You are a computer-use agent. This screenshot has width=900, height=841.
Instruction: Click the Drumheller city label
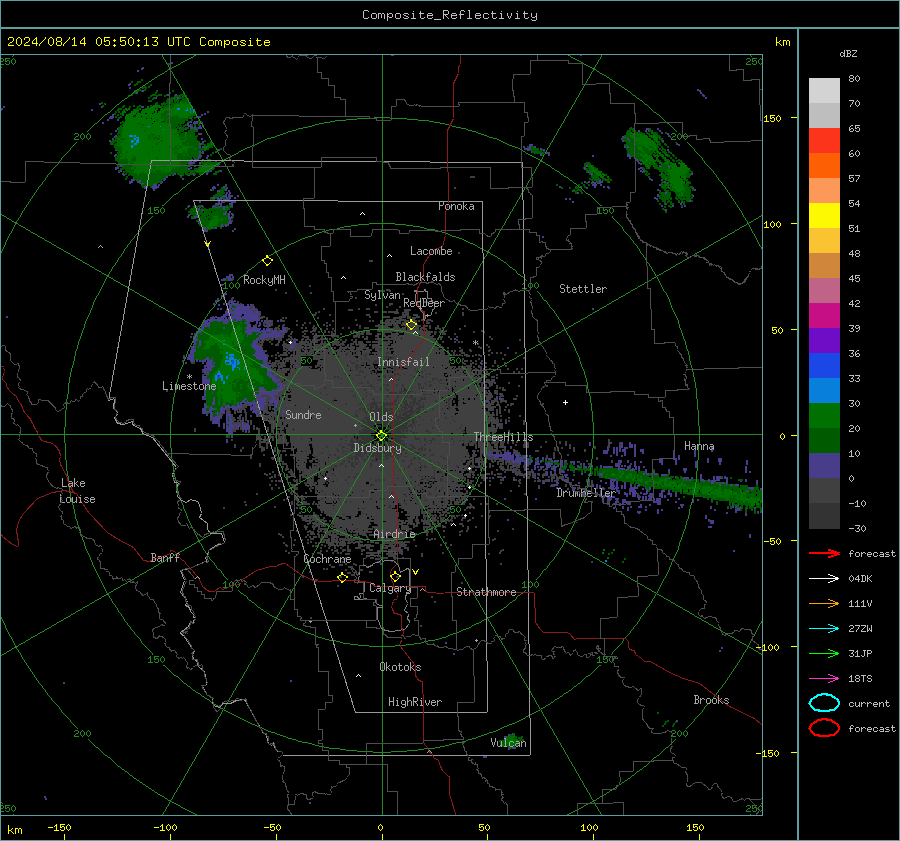585,493
